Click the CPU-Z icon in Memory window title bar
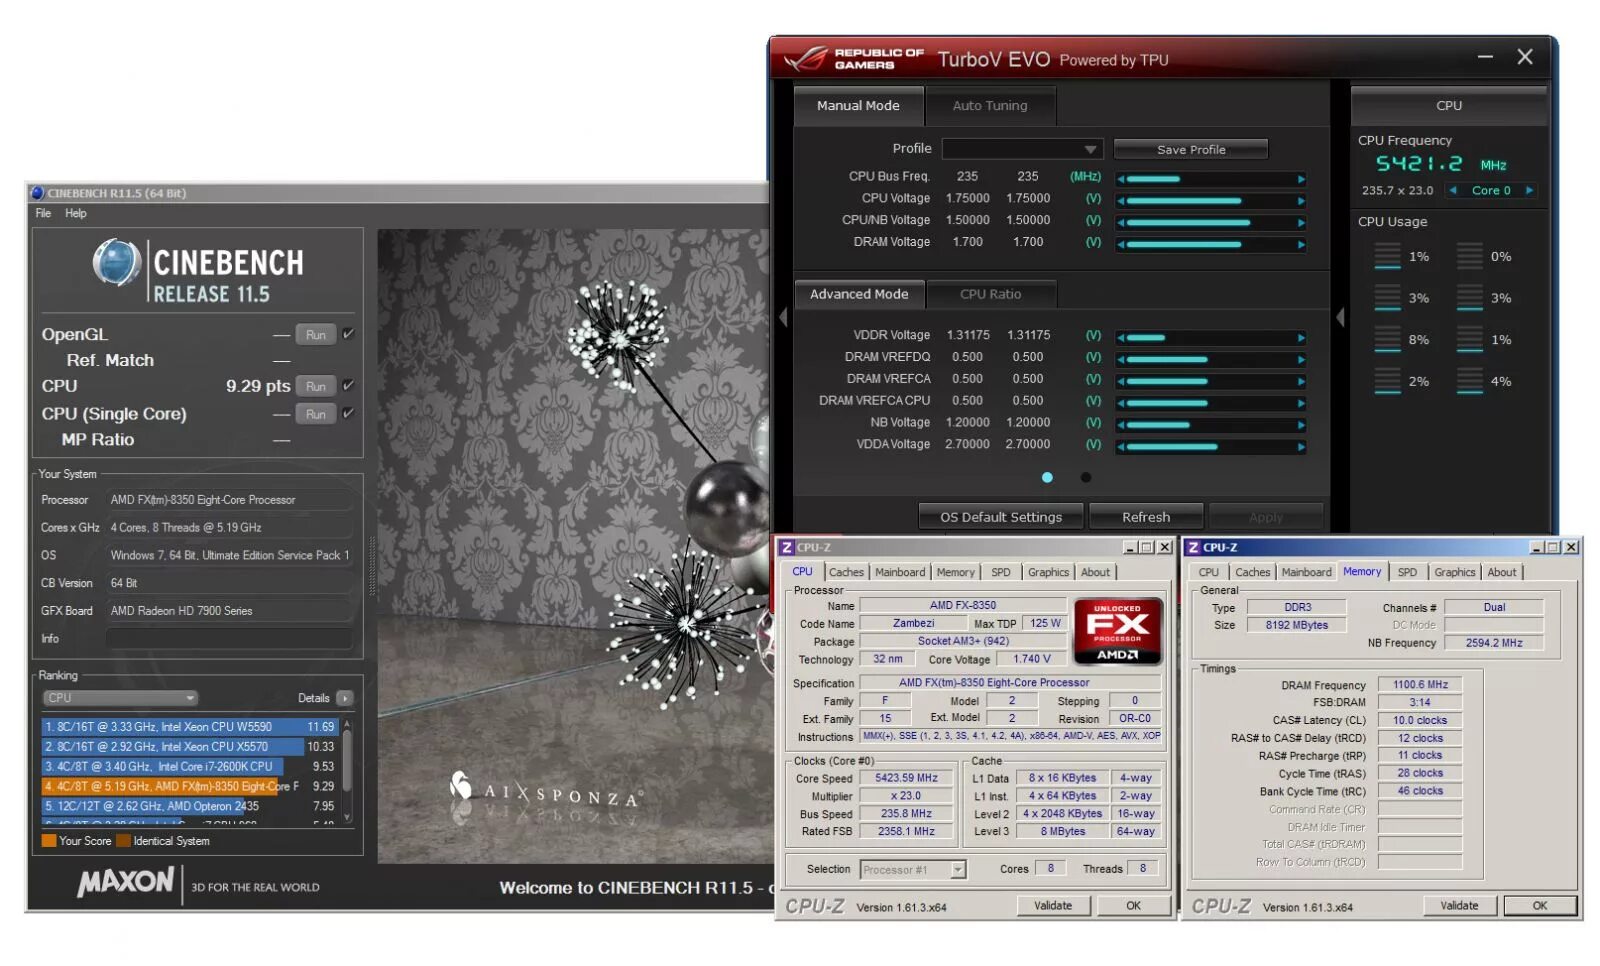This screenshot has height=966, width=1600. (x=1193, y=547)
